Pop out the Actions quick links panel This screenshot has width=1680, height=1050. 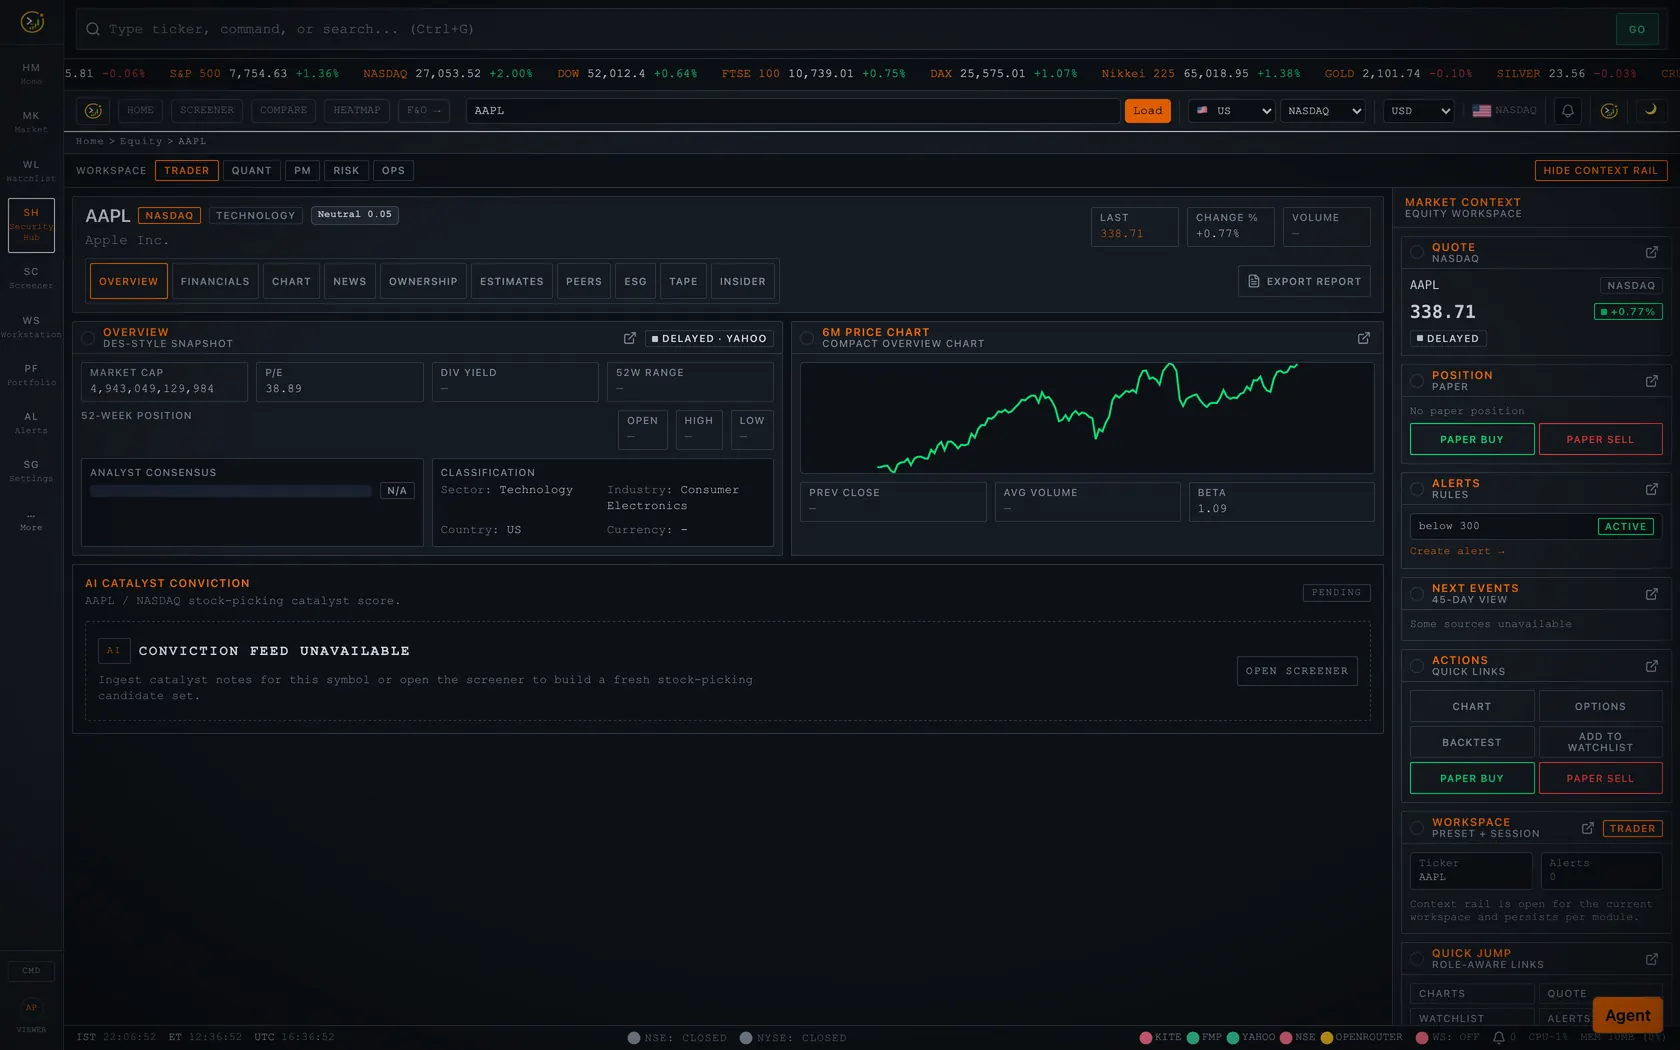tap(1651, 666)
